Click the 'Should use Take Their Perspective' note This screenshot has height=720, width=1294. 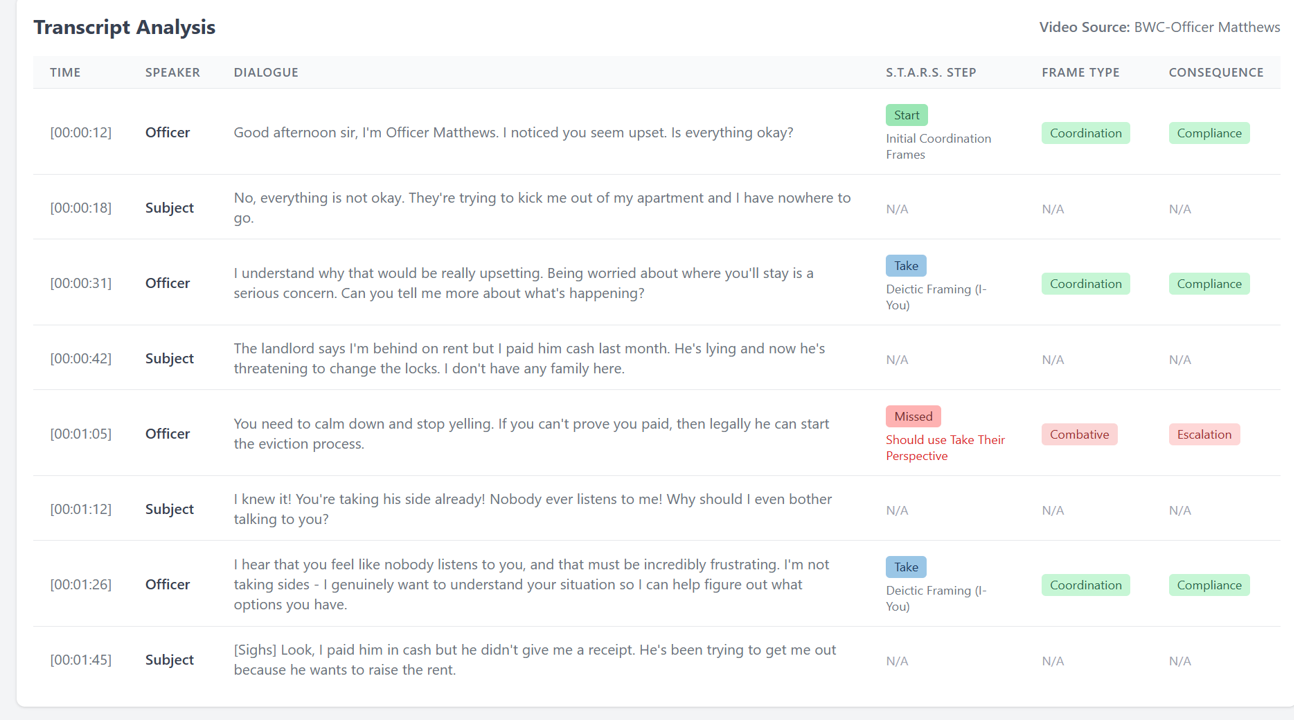(x=945, y=448)
